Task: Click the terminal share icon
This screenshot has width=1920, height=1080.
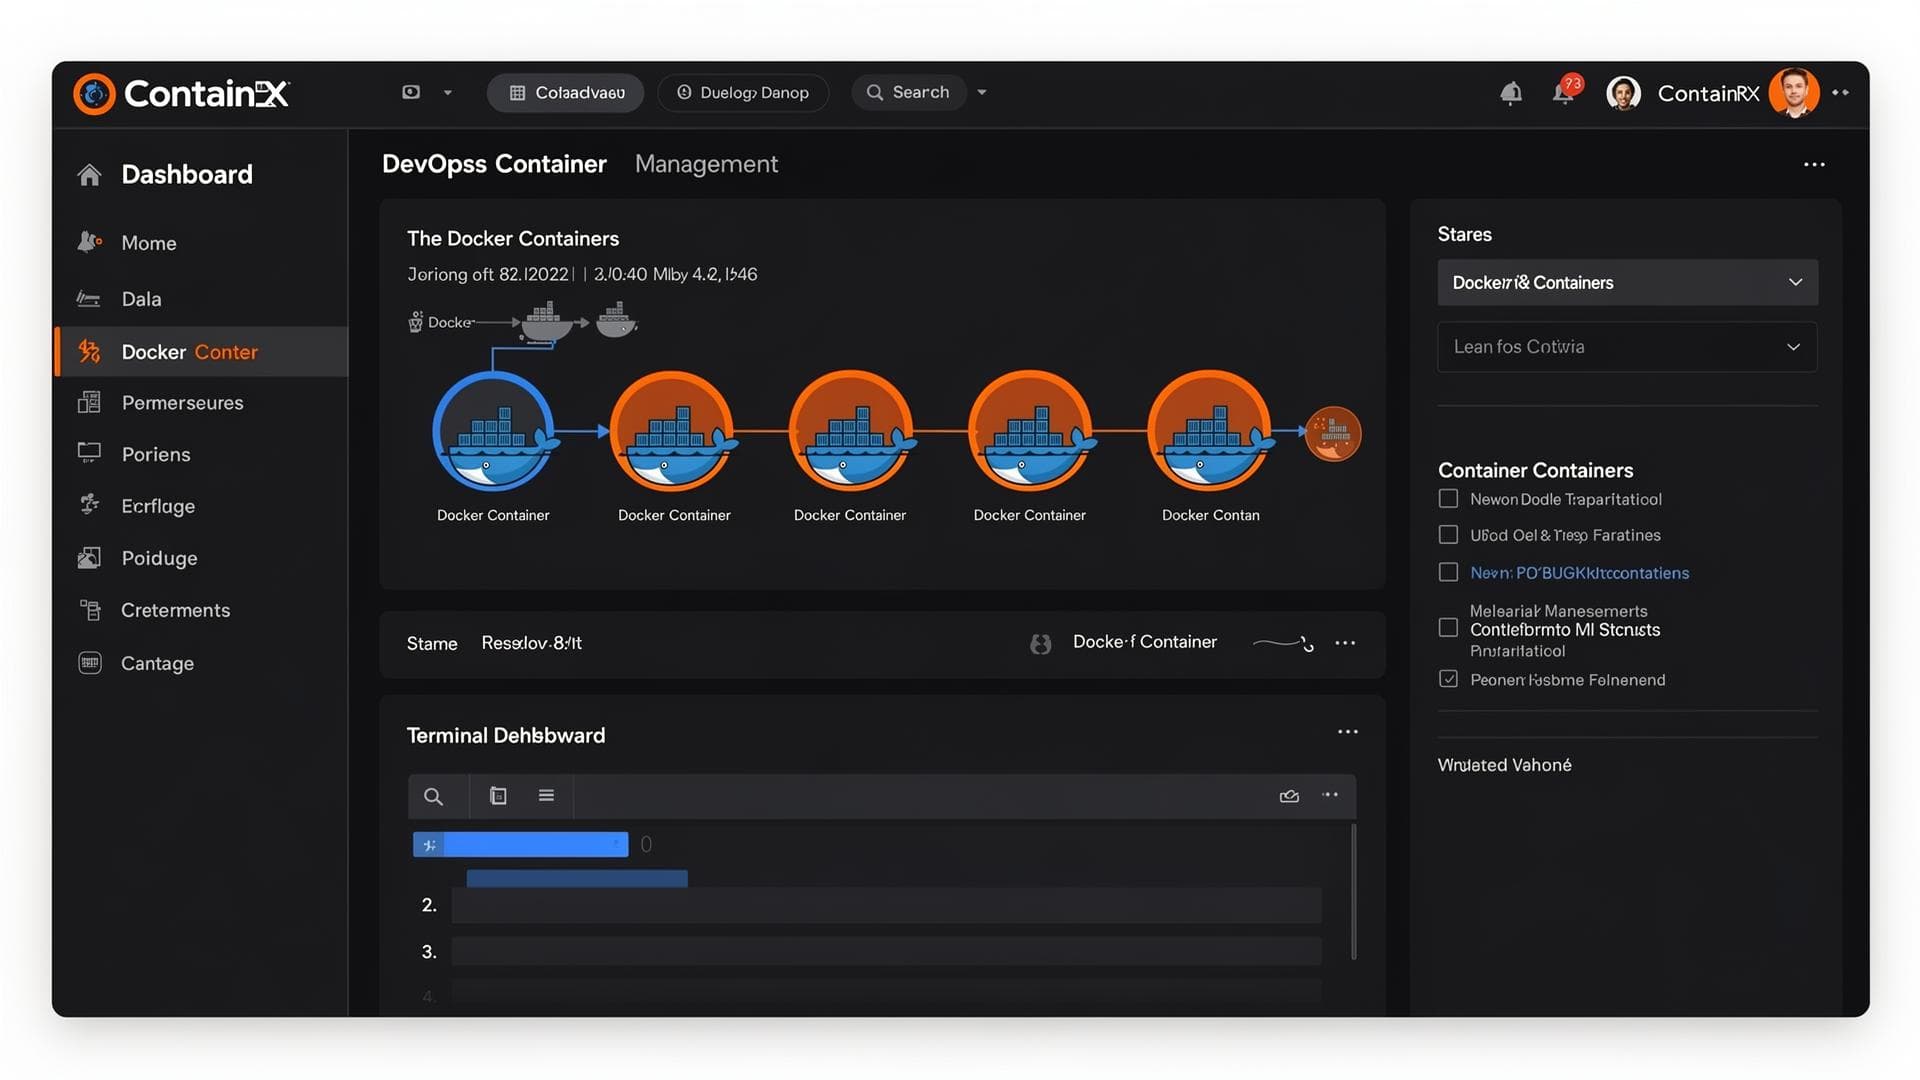Action: pyautogui.click(x=1289, y=796)
